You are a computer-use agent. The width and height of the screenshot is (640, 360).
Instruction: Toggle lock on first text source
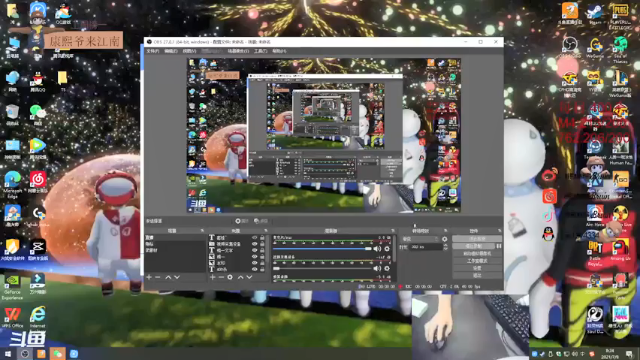click(262, 238)
